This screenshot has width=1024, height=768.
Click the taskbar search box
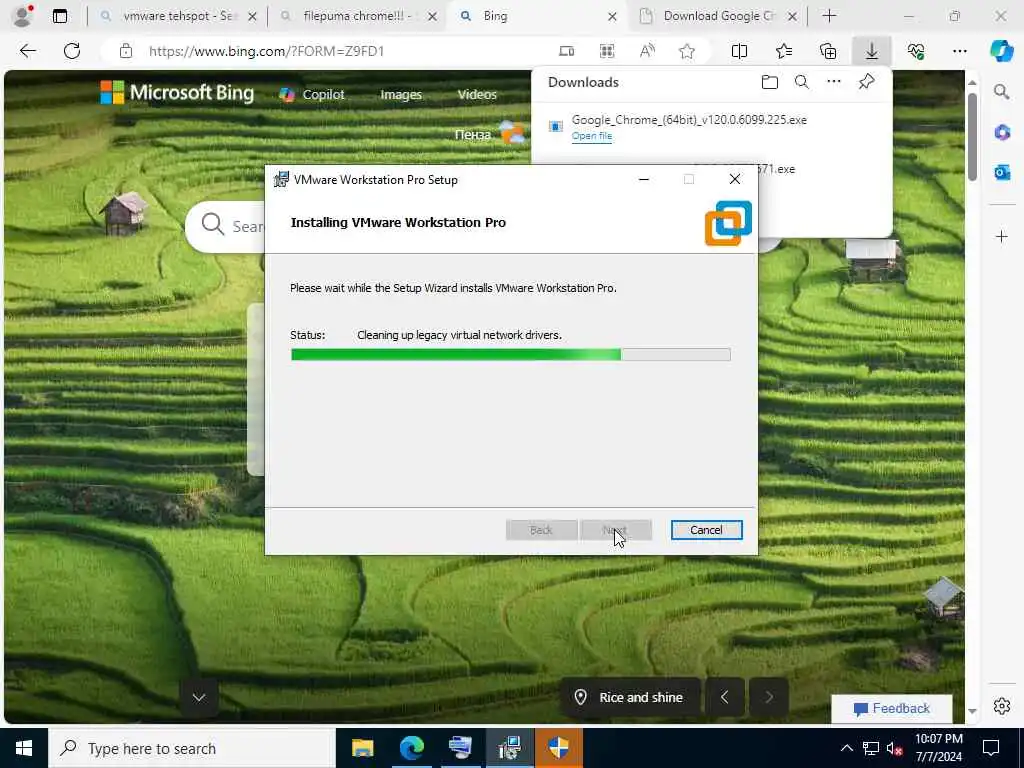click(x=192, y=748)
